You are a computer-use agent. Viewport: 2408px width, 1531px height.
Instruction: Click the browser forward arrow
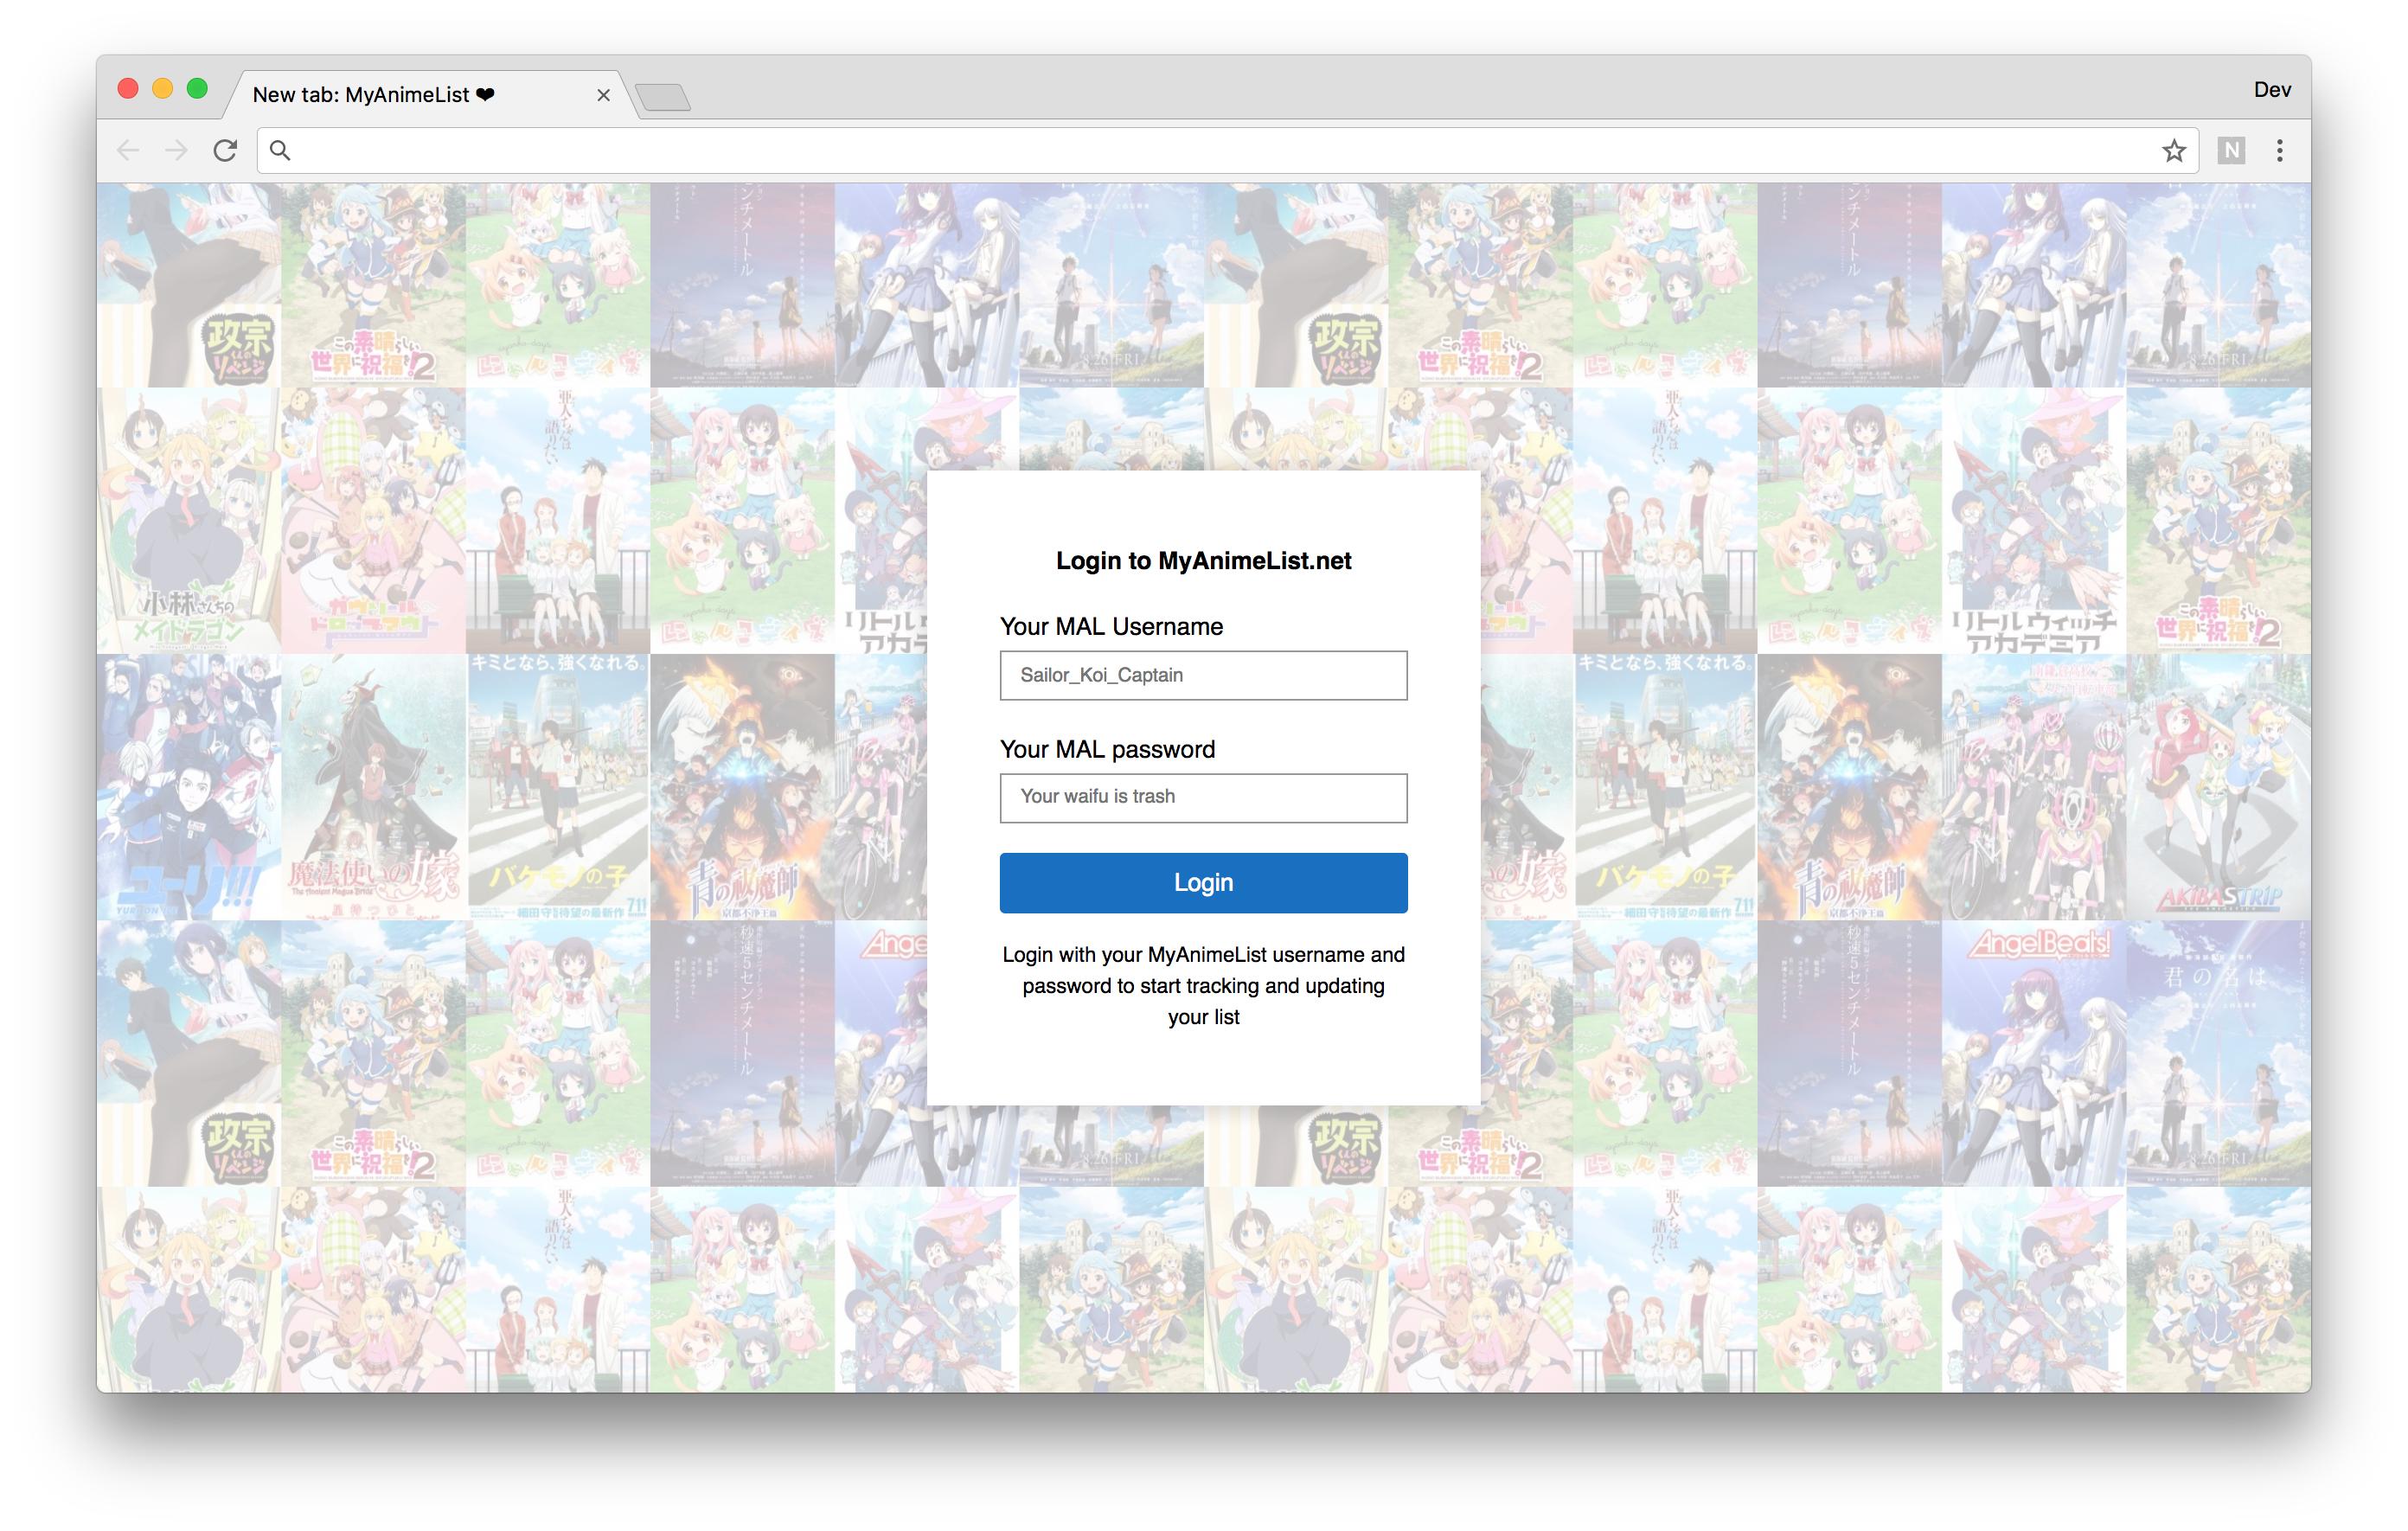(176, 151)
